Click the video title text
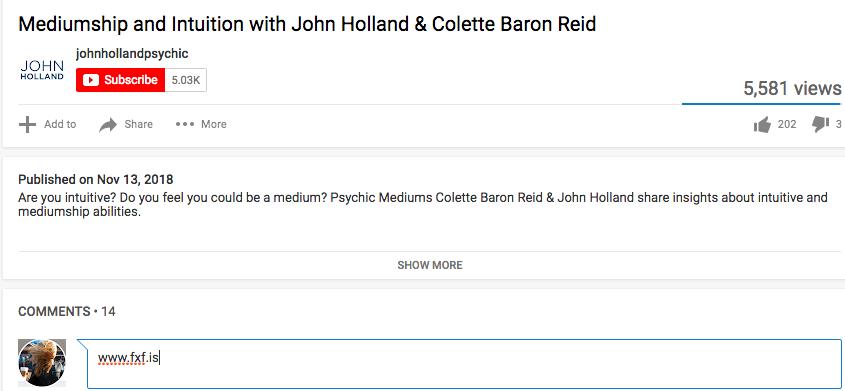Image resolution: width=845 pixels, height=391 pixels. (x=307, y=24)
